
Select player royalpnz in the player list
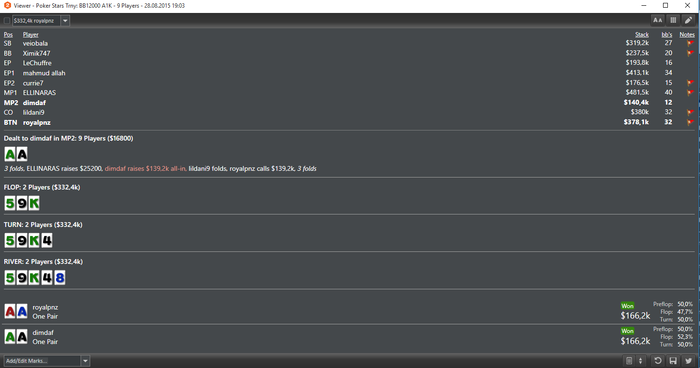click(x=37, y=122)
